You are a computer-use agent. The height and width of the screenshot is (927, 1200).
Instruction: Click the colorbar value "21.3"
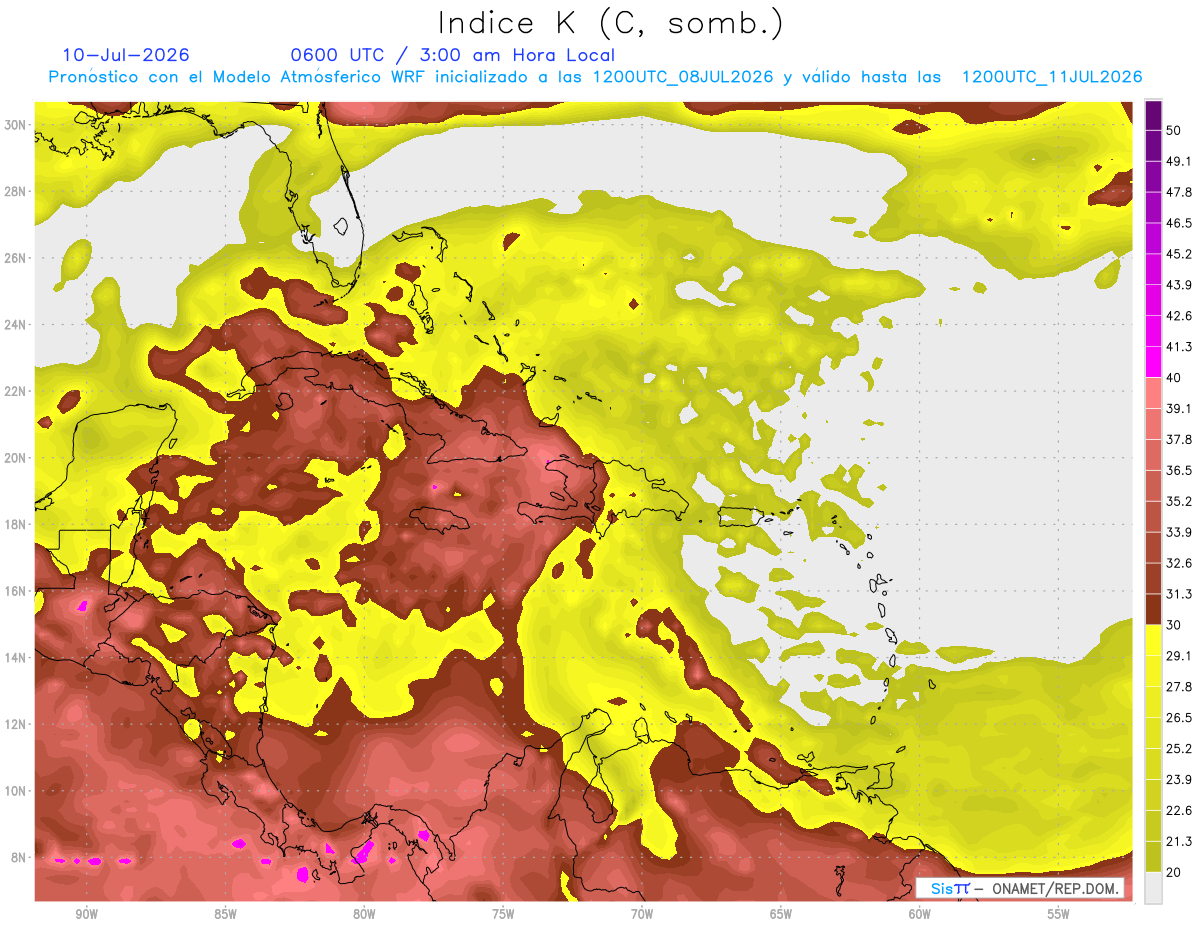[1179, 842]
